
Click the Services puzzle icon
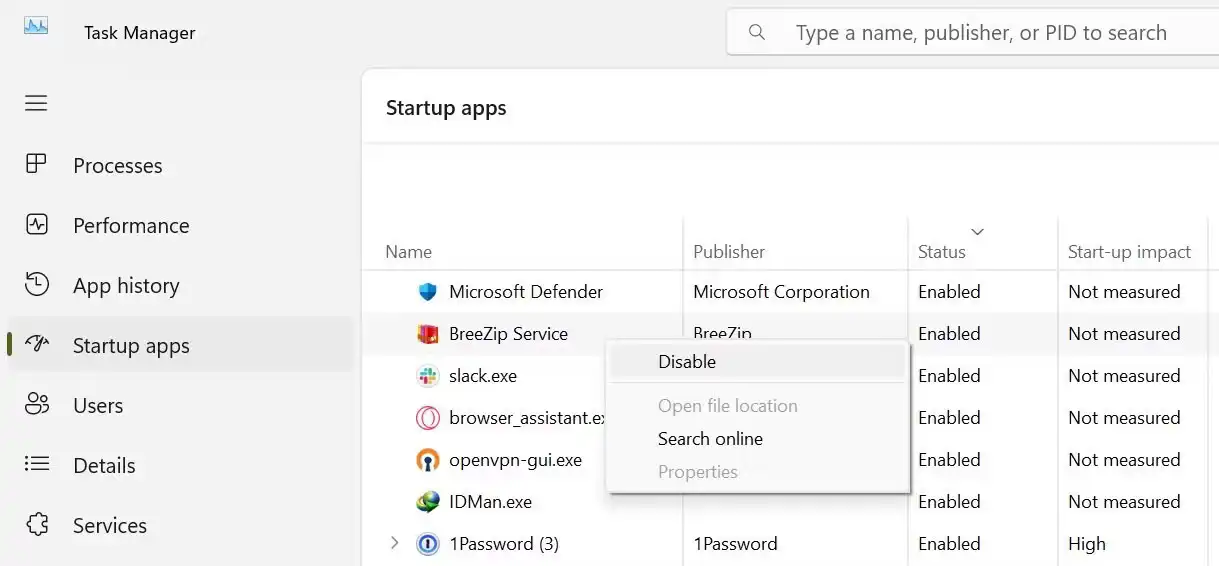tap(36, 525)
